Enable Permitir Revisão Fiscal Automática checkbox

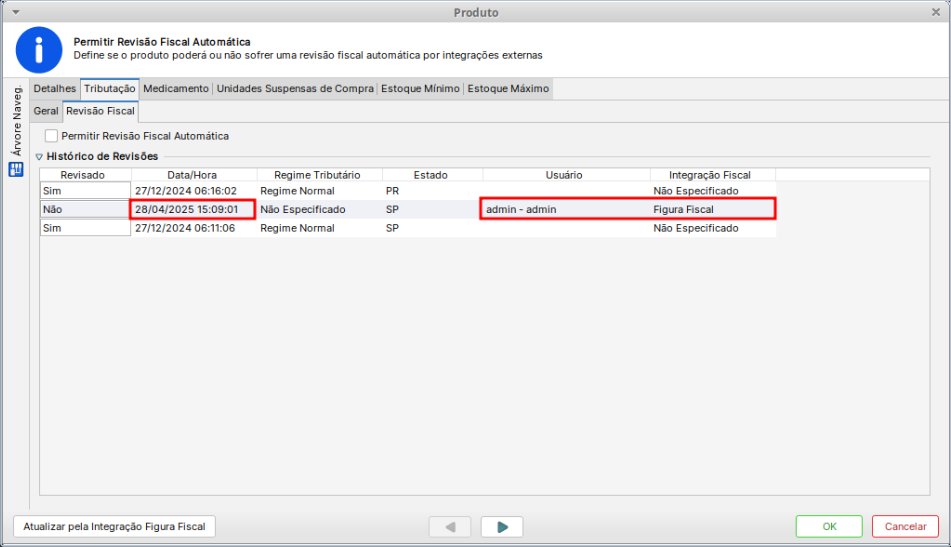click(x=51, y=136)
